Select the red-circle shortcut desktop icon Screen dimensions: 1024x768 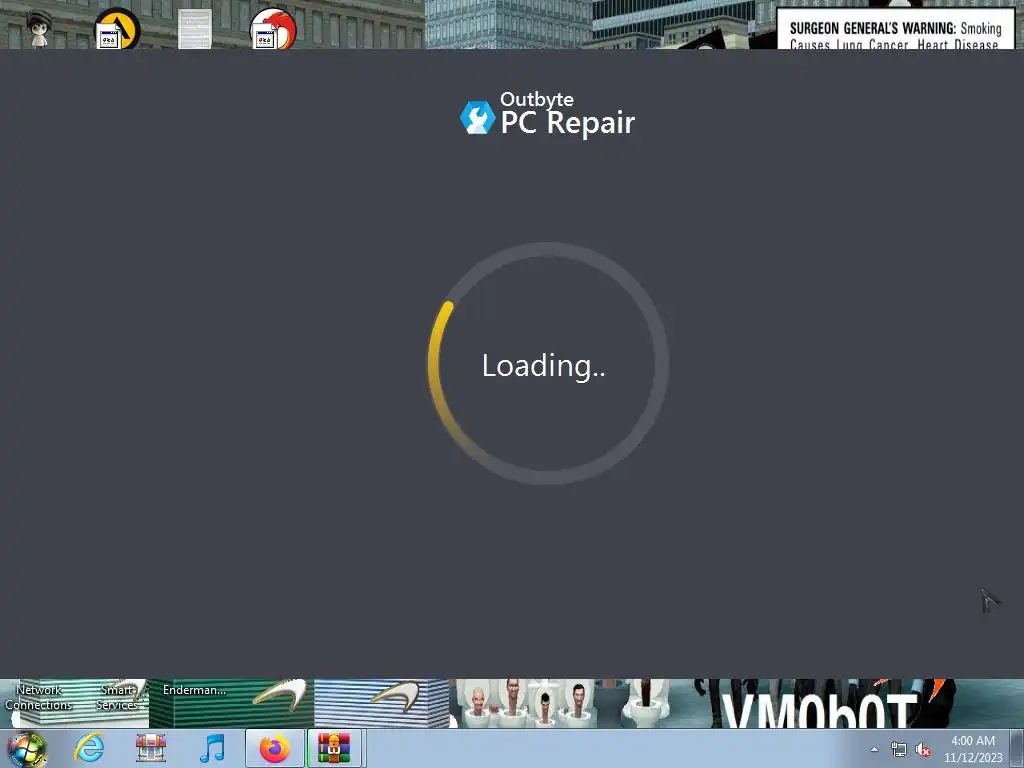coord(273,29)
